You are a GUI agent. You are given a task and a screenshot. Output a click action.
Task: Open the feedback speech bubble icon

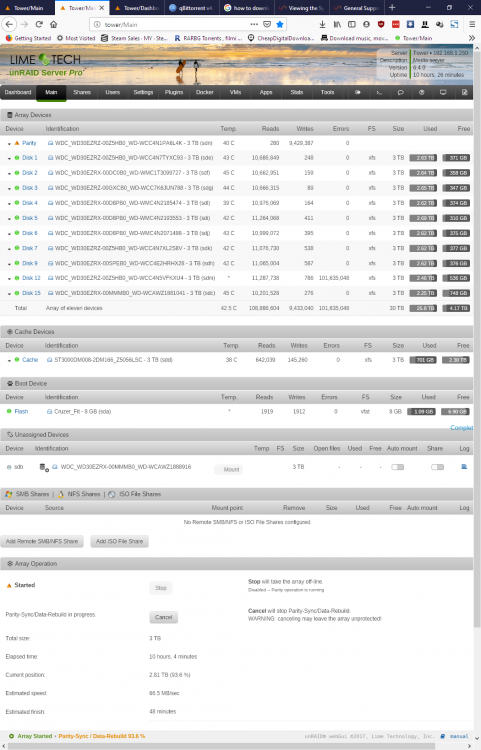(401, 92)
